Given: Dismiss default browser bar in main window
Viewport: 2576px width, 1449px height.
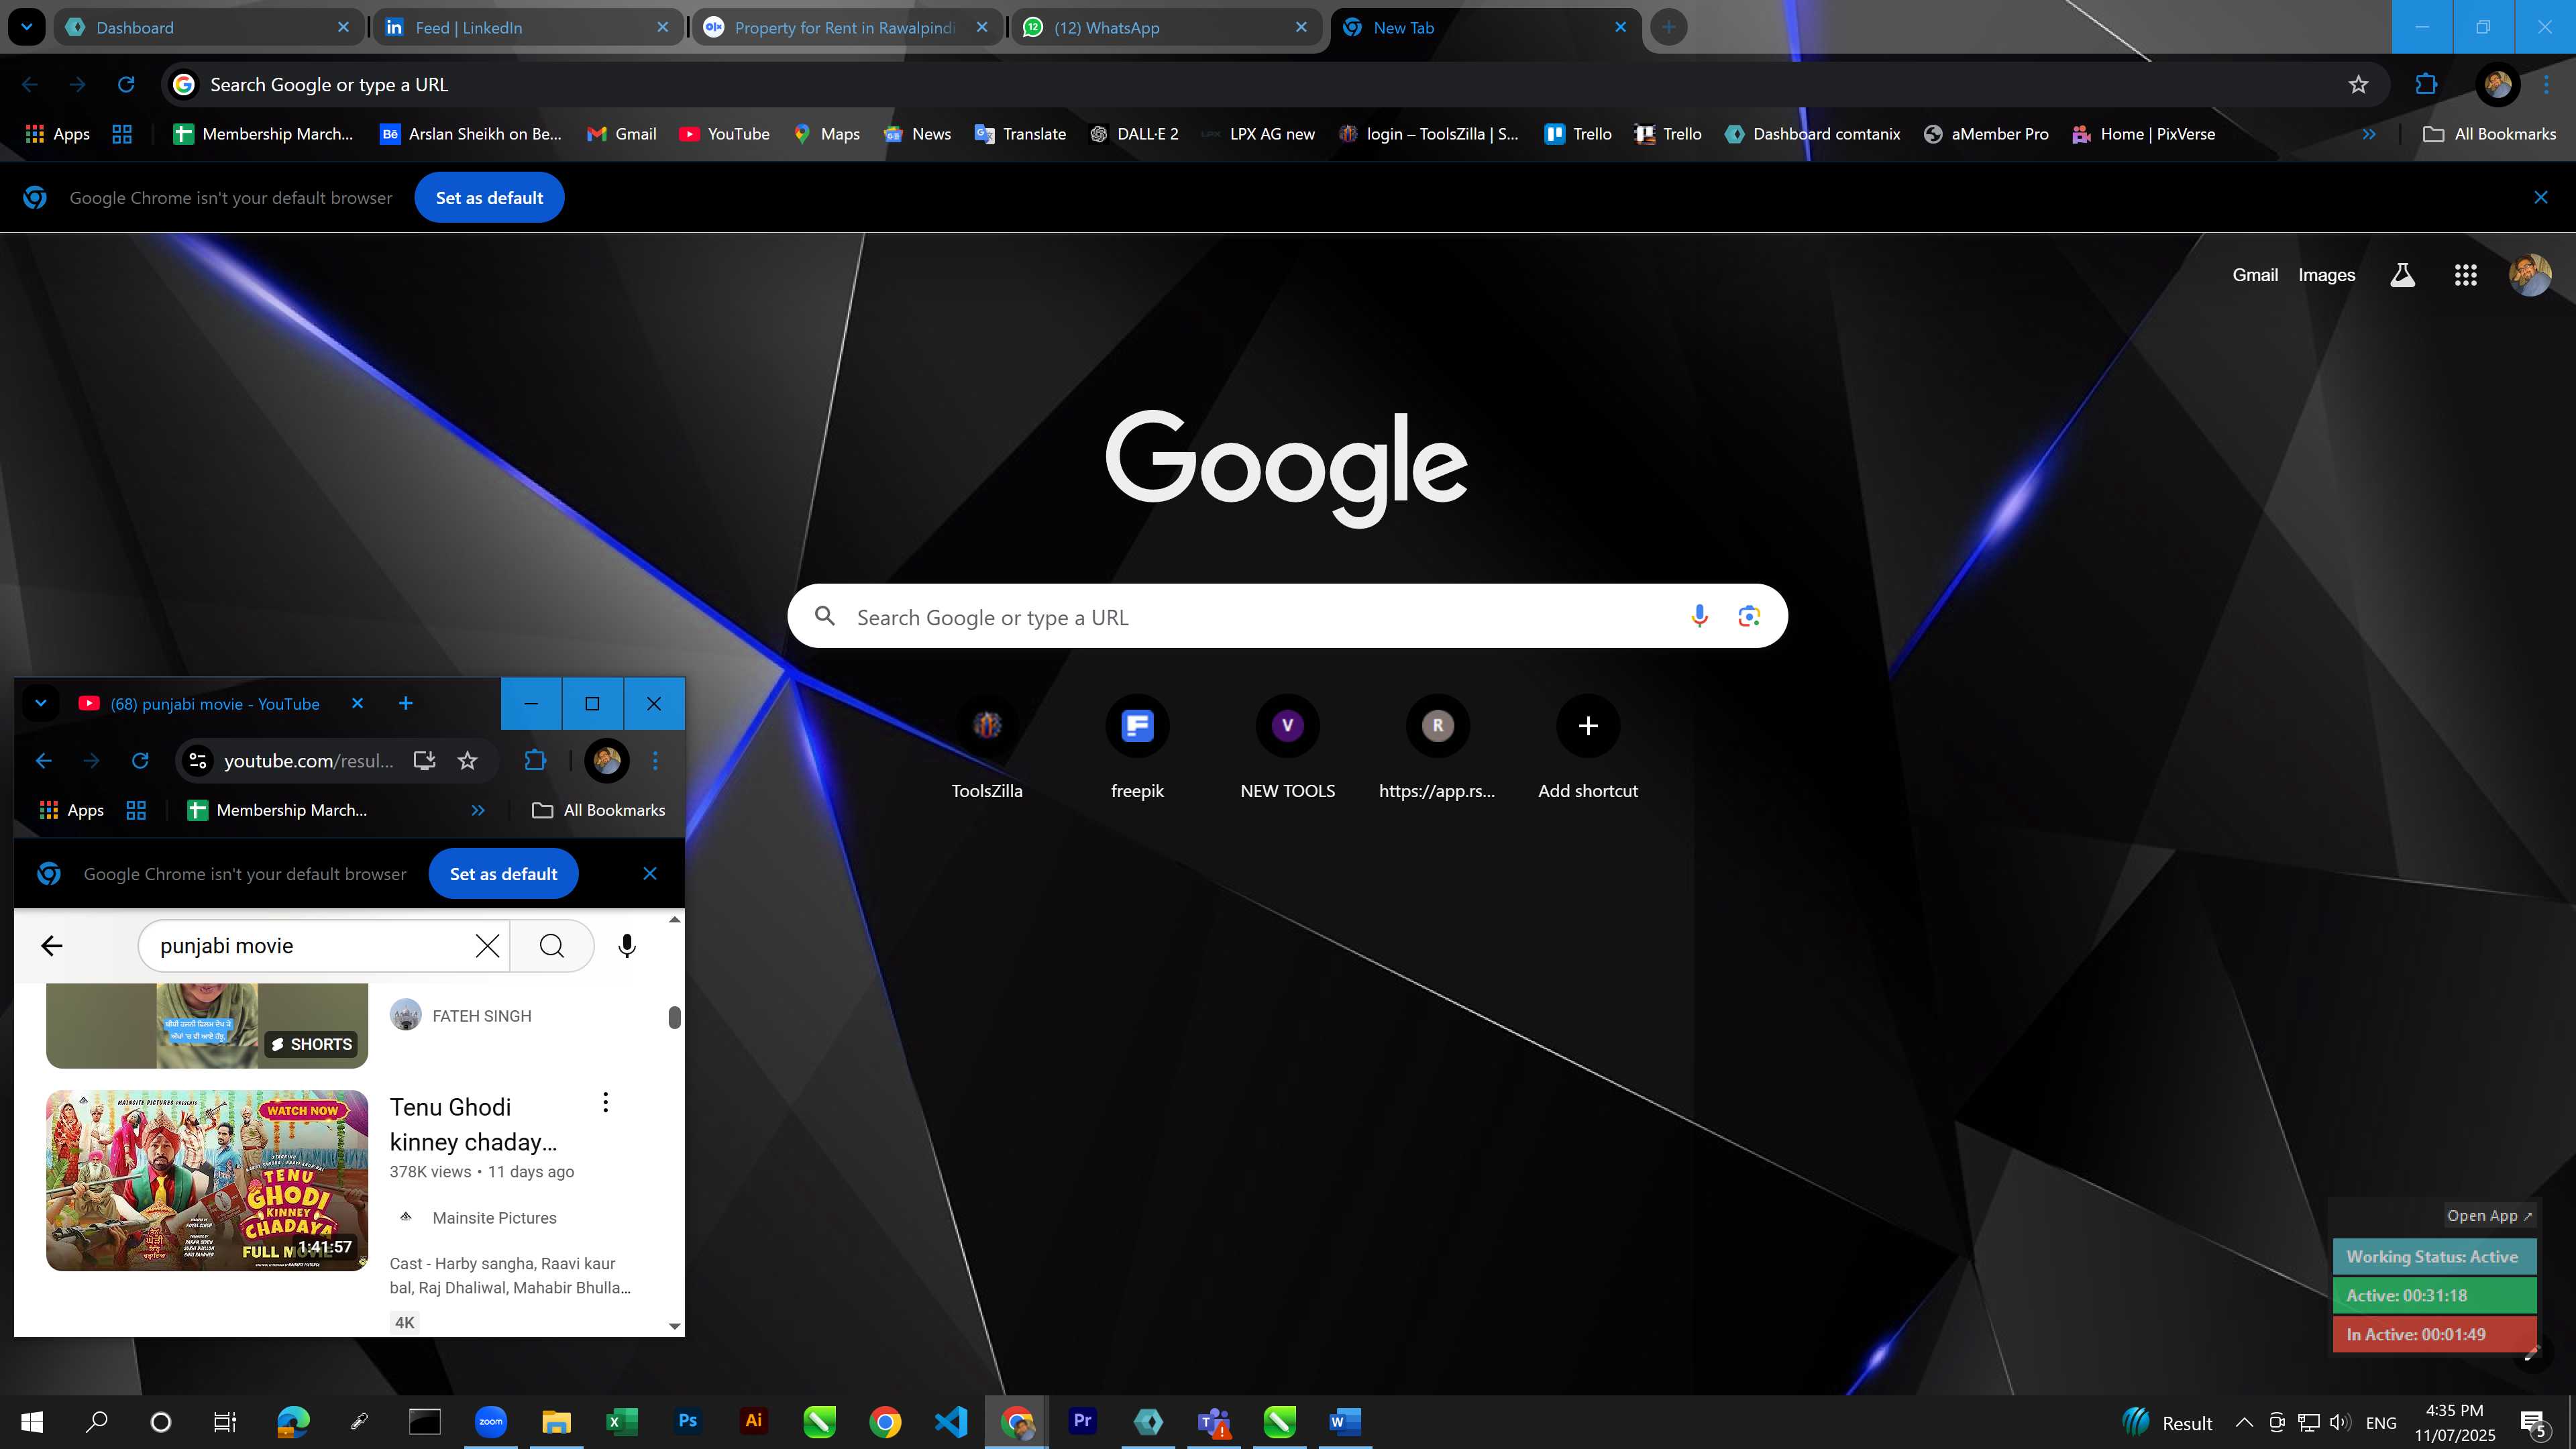Looking at the screenshot, I should [2541, 198].
